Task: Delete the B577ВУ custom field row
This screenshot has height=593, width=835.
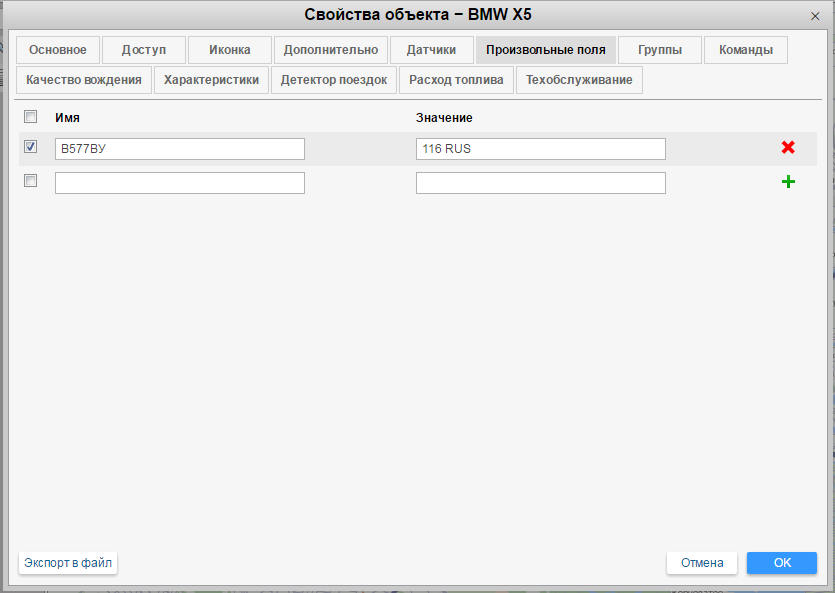Action: coord(788,148)
